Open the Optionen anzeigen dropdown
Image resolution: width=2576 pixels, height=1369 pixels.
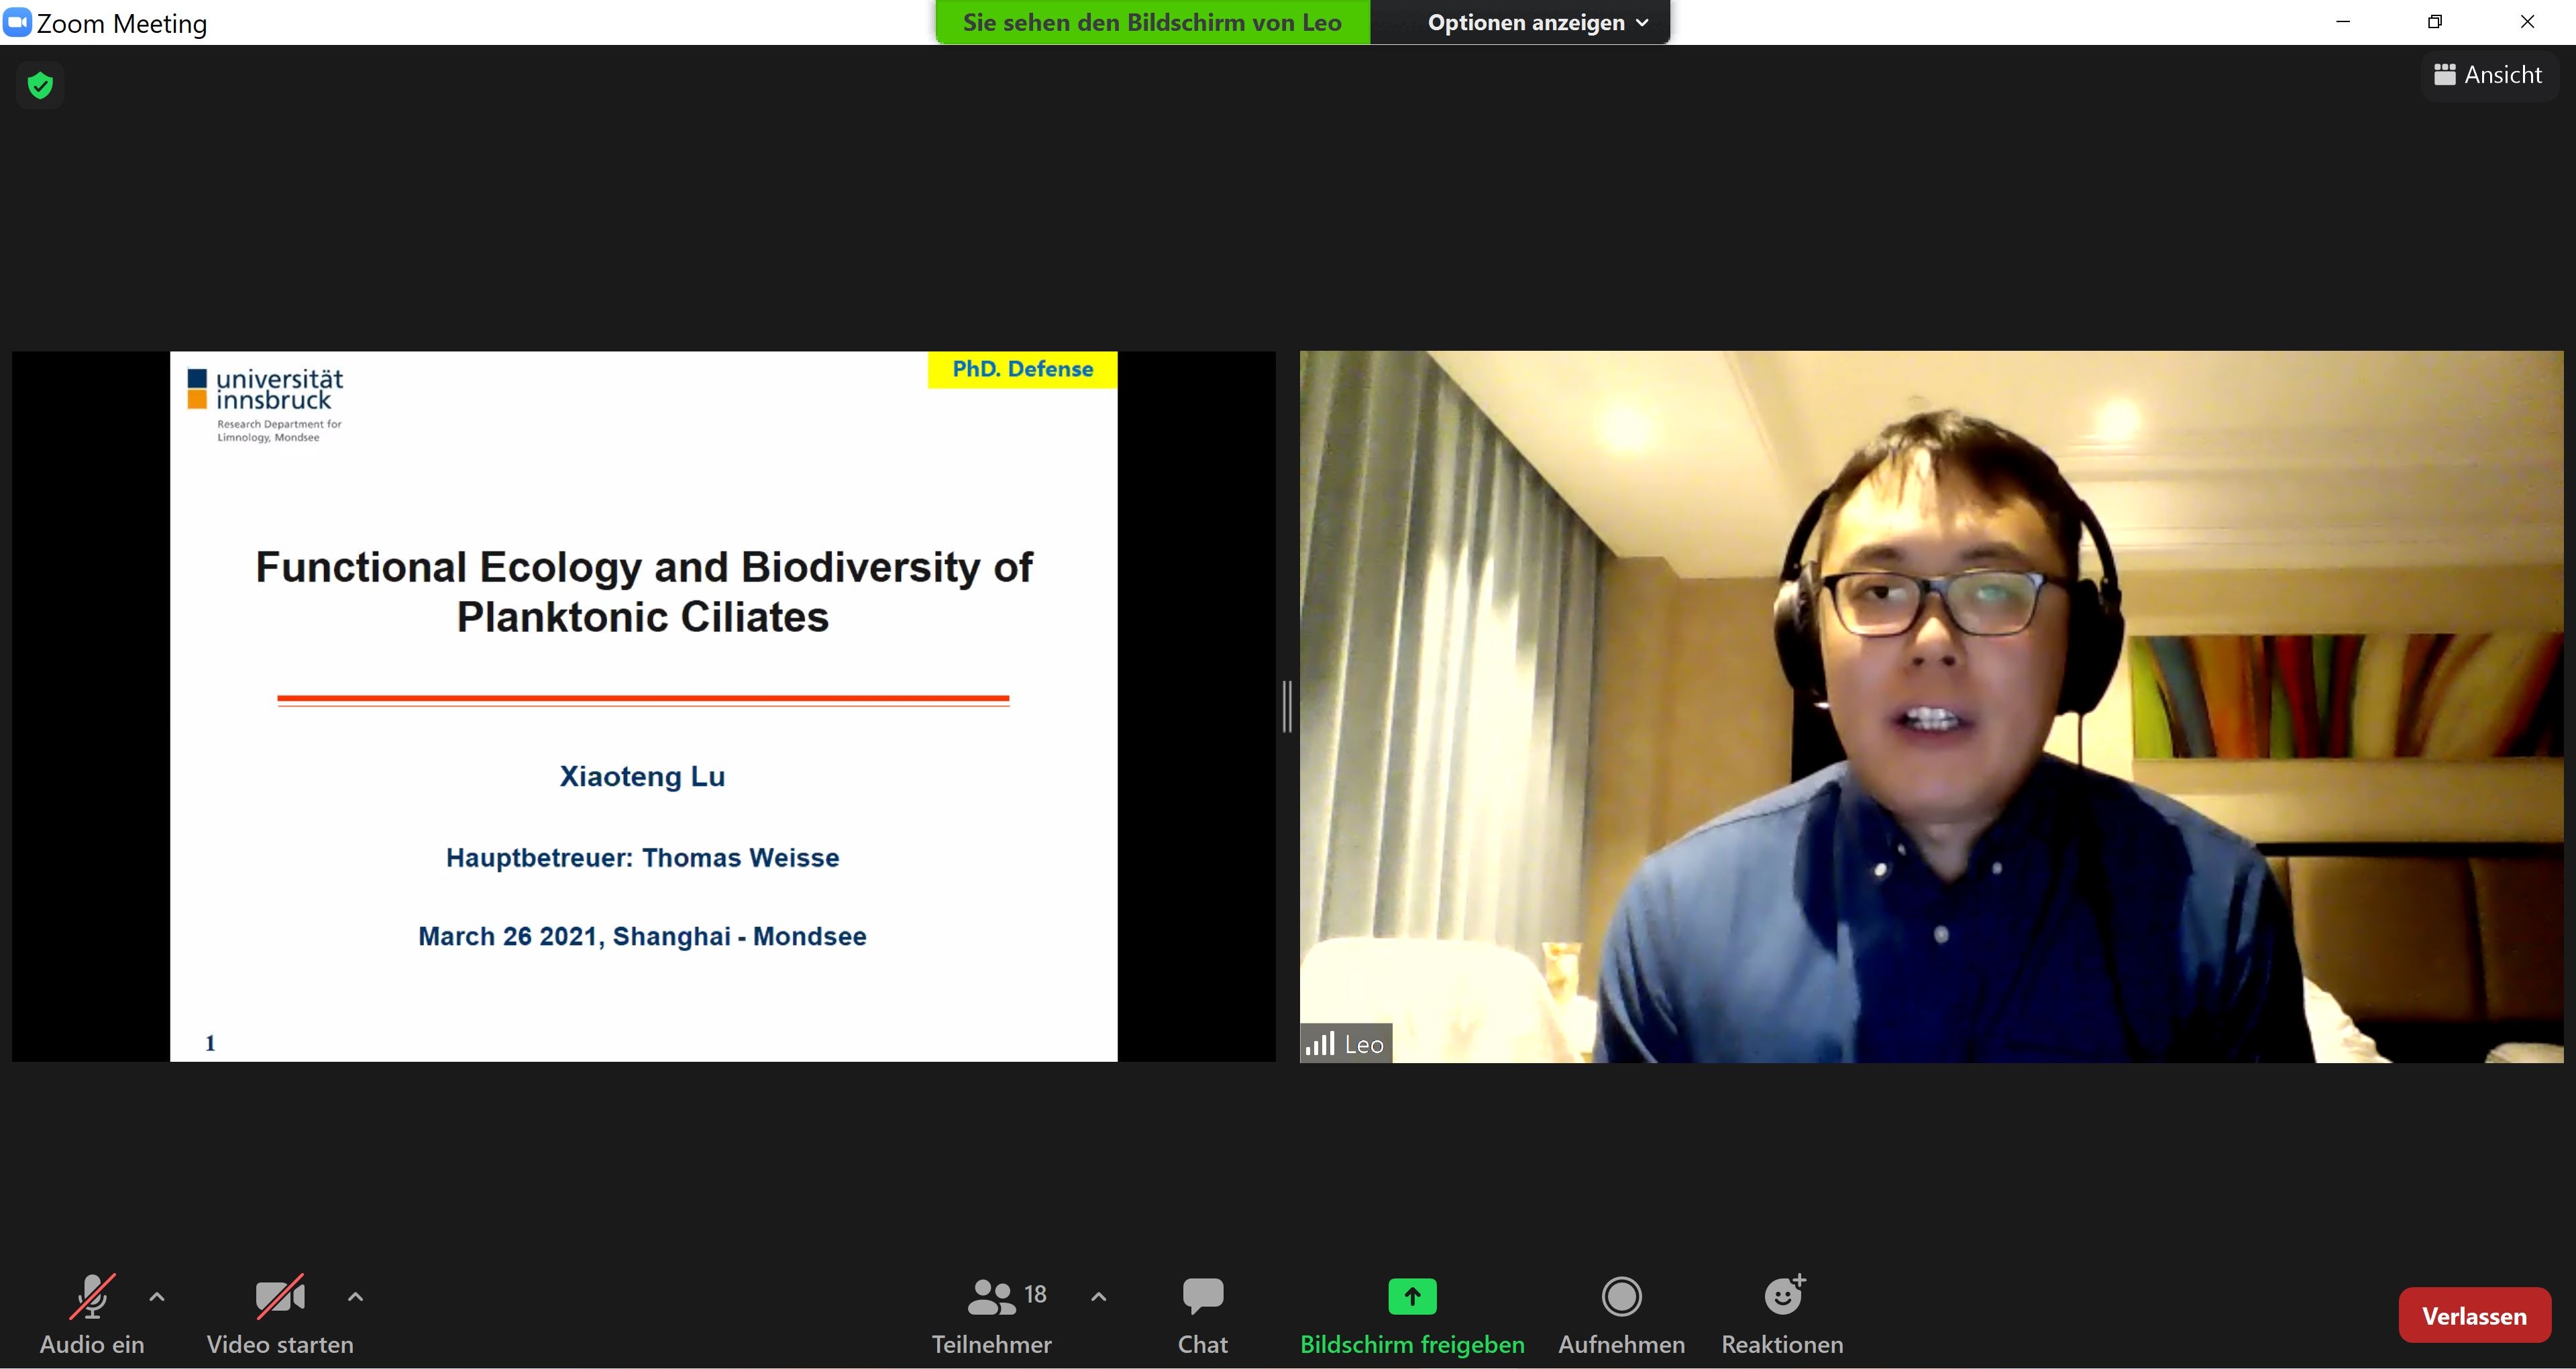tap(1536, 22)
